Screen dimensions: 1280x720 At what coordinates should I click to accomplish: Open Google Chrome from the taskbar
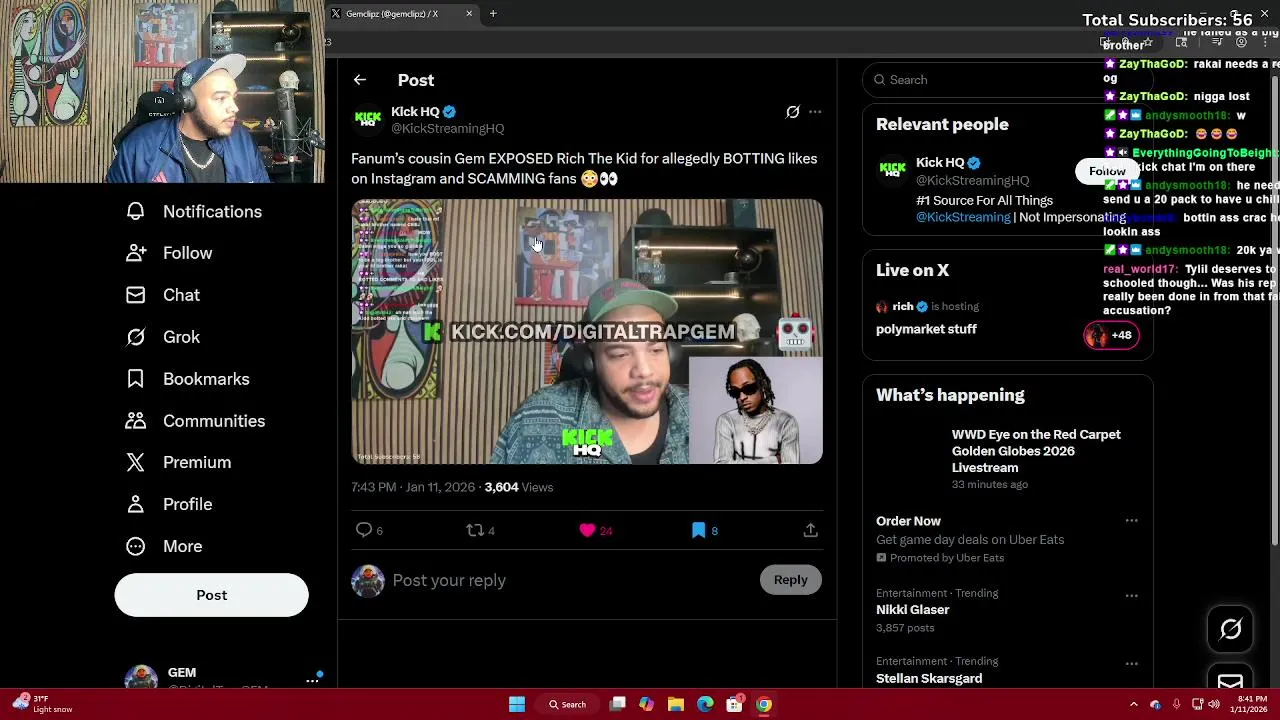pos(764,705)
